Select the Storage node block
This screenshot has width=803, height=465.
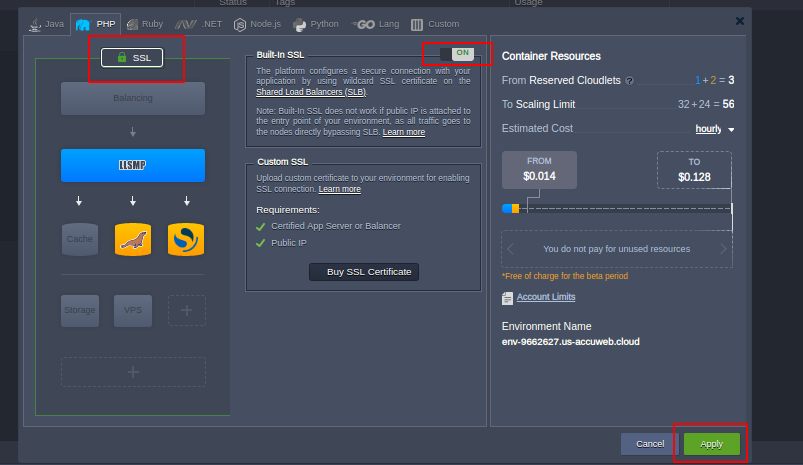[x=80, y=310]
